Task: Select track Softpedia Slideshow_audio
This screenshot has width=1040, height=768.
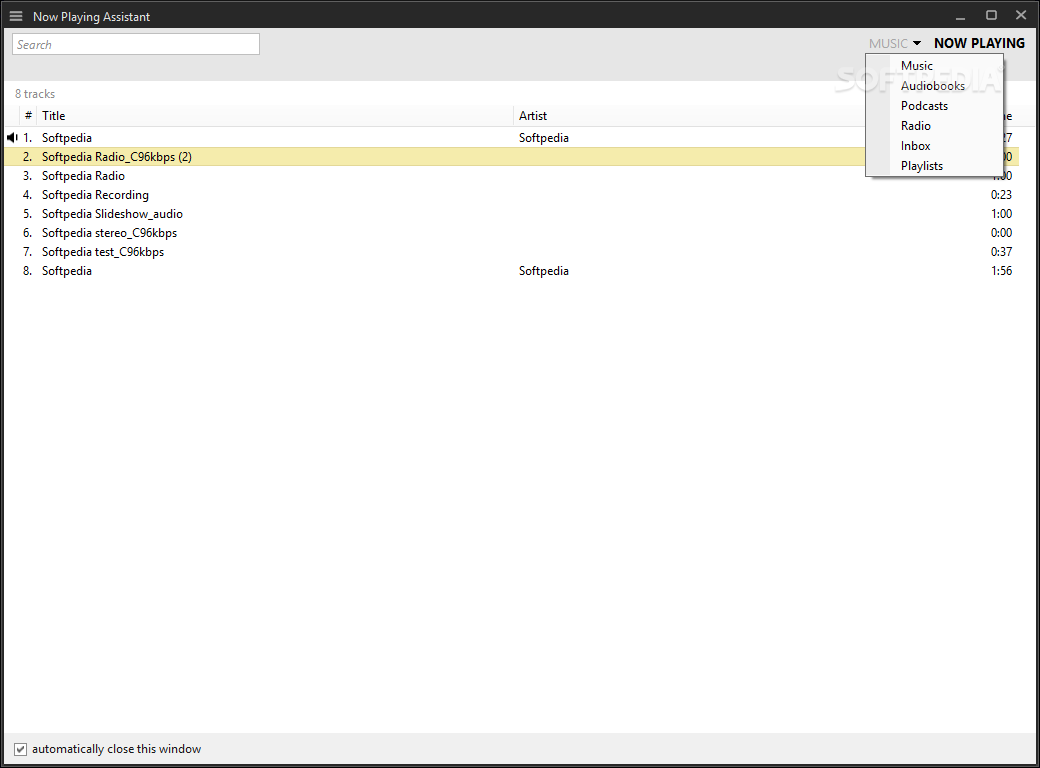Action: pyautogui.click(x=112, y=214)
